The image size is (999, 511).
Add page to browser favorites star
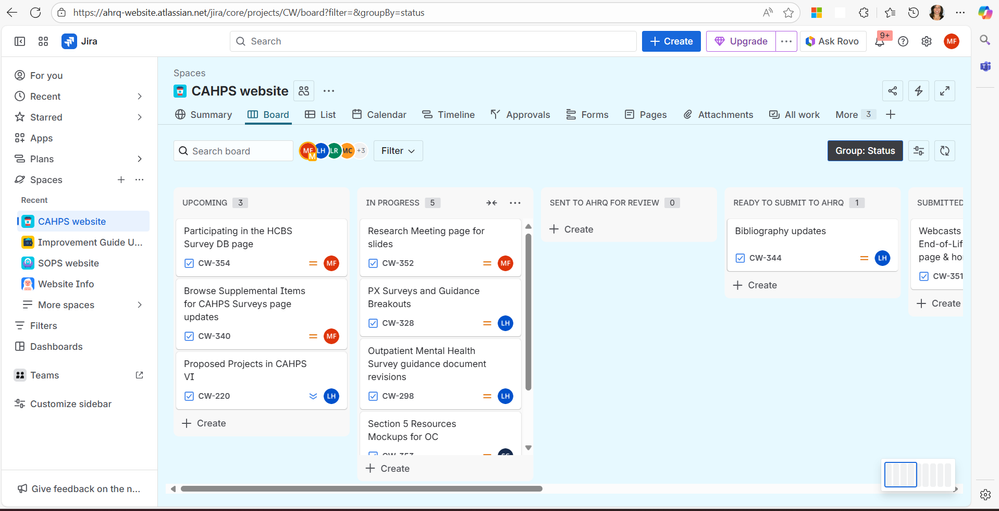[788, 12]
